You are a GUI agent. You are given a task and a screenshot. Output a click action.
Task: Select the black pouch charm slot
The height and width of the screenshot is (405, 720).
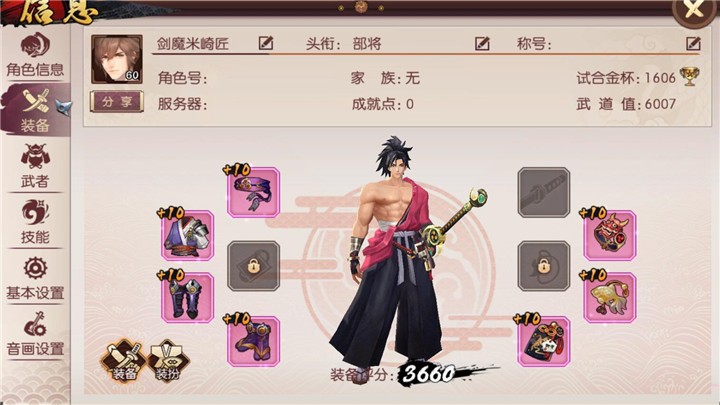point(544,341)
